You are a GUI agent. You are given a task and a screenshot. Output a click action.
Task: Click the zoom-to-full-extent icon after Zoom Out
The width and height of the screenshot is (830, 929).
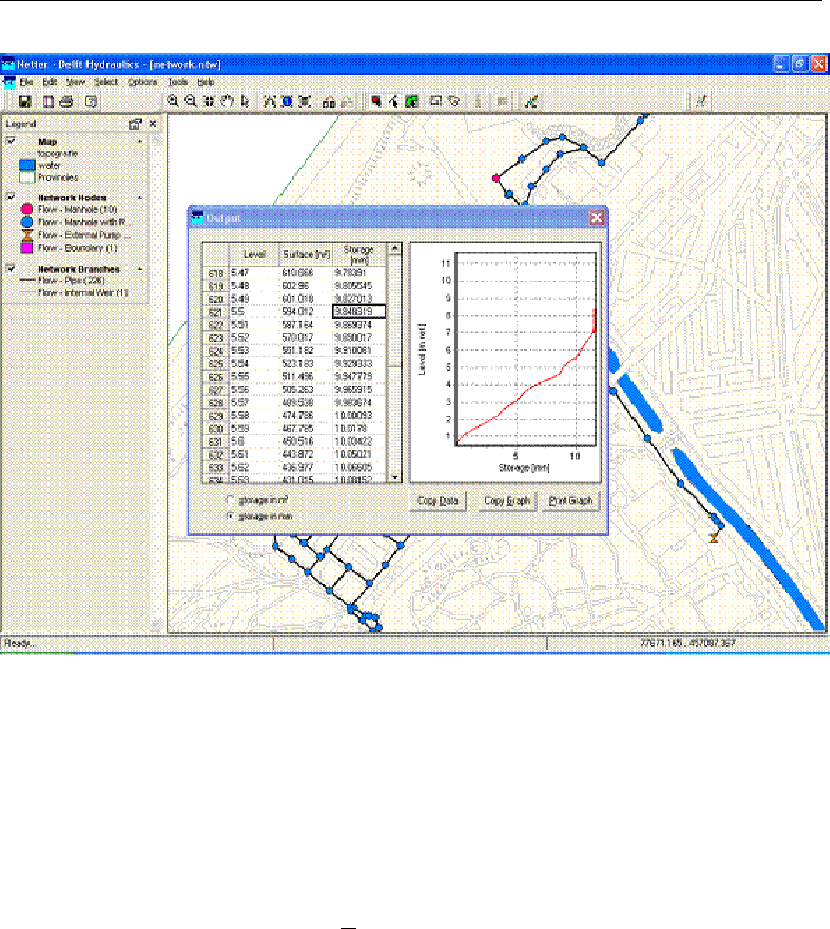(x=209, y=101)
